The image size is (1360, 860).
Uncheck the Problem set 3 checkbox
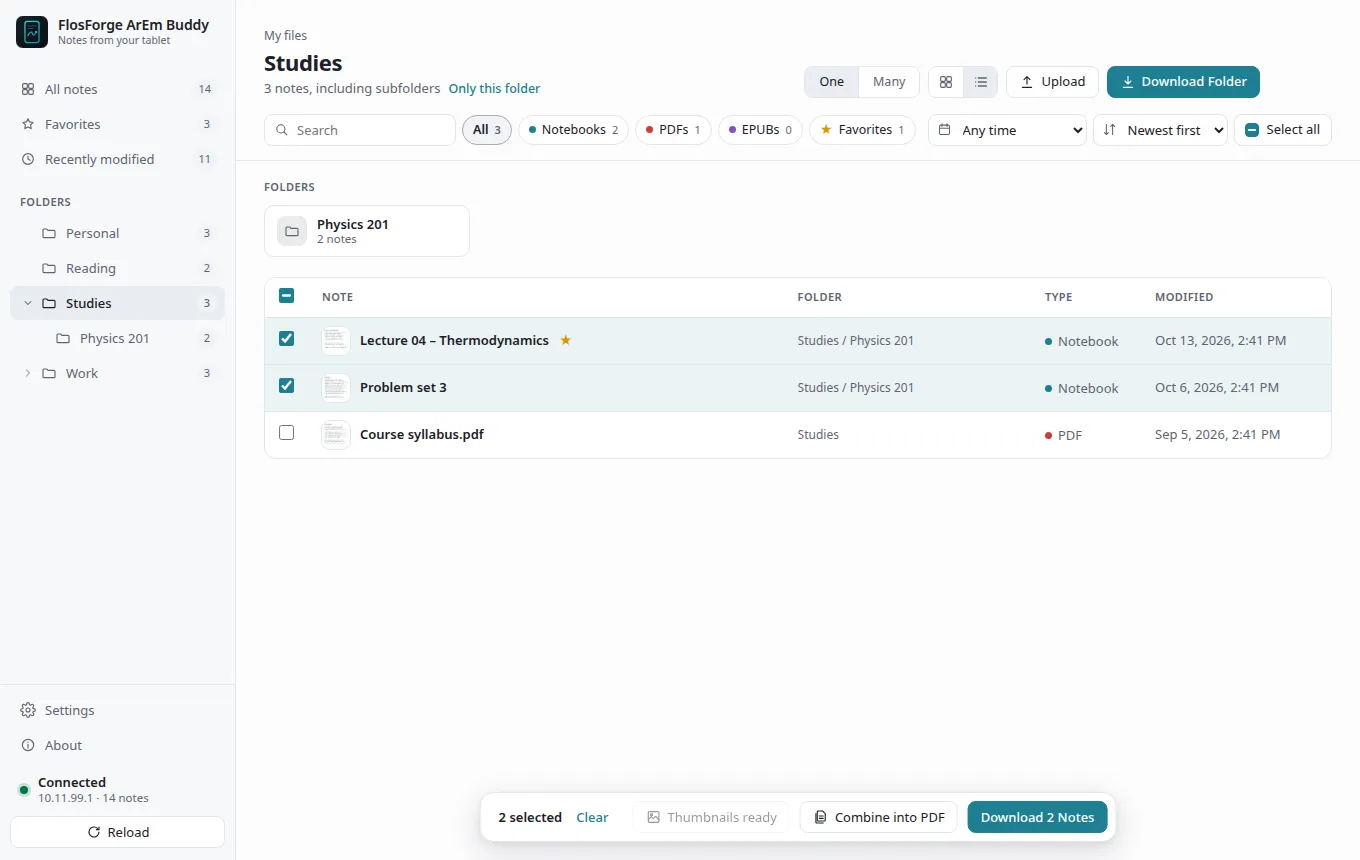click(287, 386)
